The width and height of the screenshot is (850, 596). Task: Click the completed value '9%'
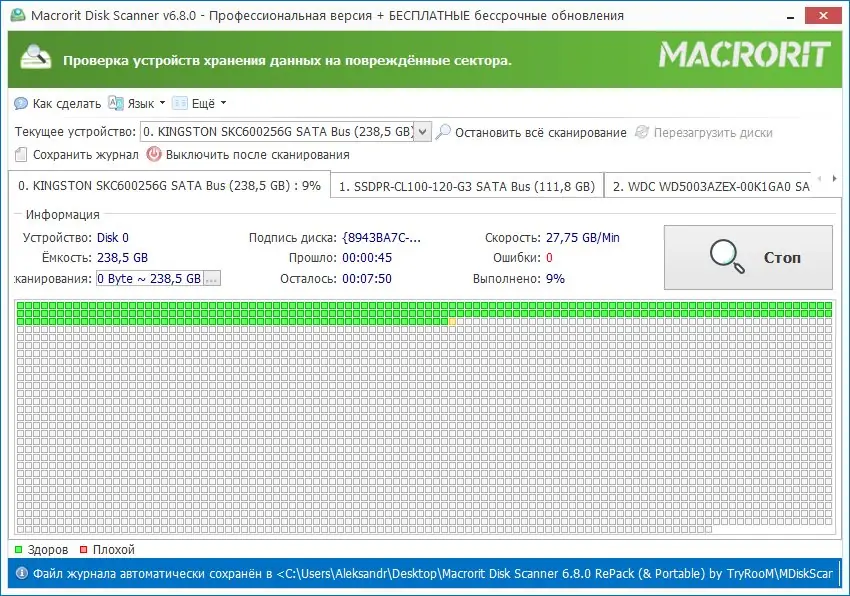coord(555,279)
